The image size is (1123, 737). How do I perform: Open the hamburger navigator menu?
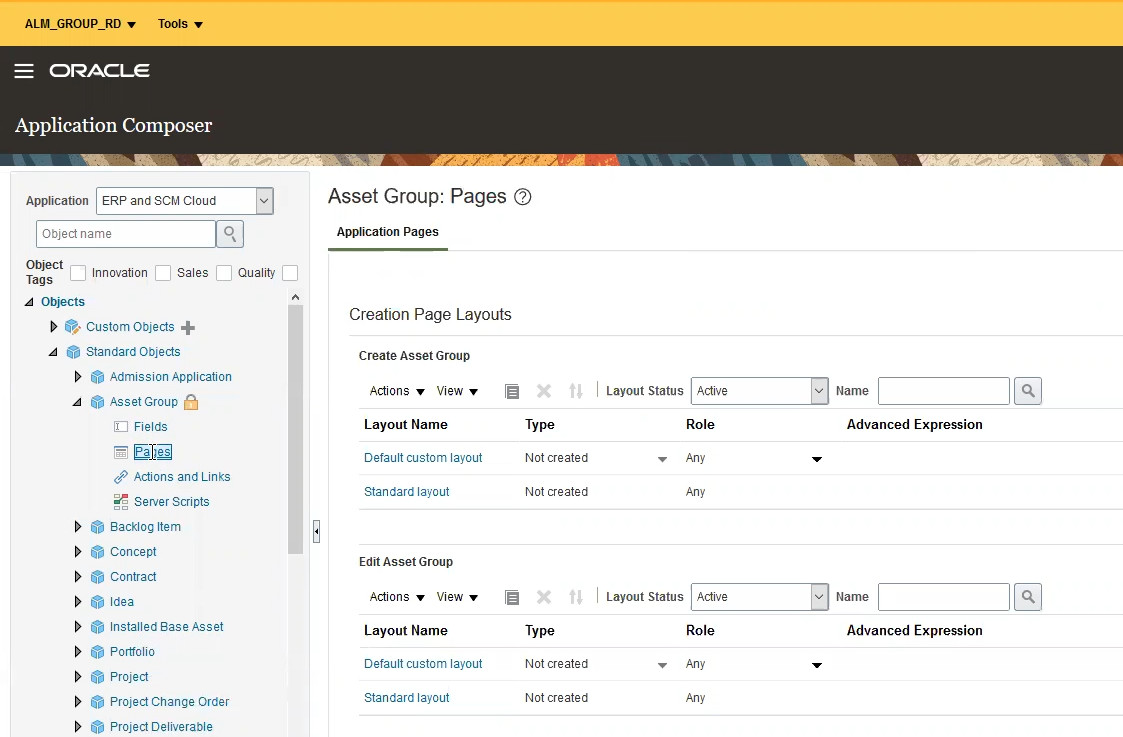[x=24, y=71]
